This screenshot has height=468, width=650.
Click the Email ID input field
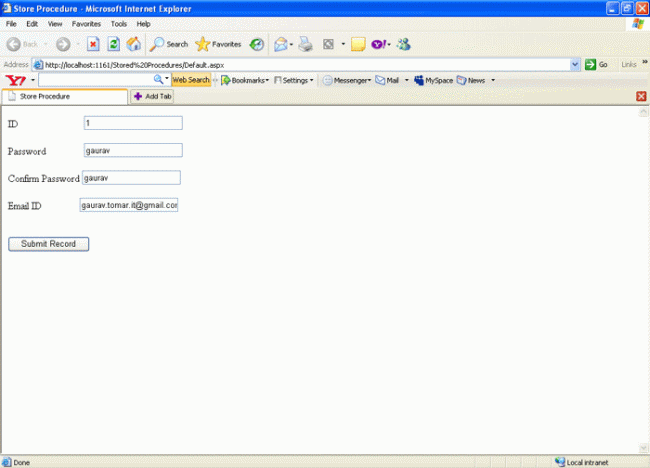click(x=129, y=205)
